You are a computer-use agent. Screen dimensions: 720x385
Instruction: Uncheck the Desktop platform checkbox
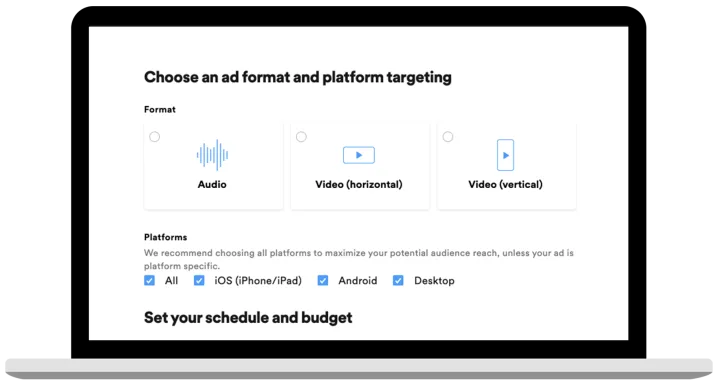(x=398, y=280)
